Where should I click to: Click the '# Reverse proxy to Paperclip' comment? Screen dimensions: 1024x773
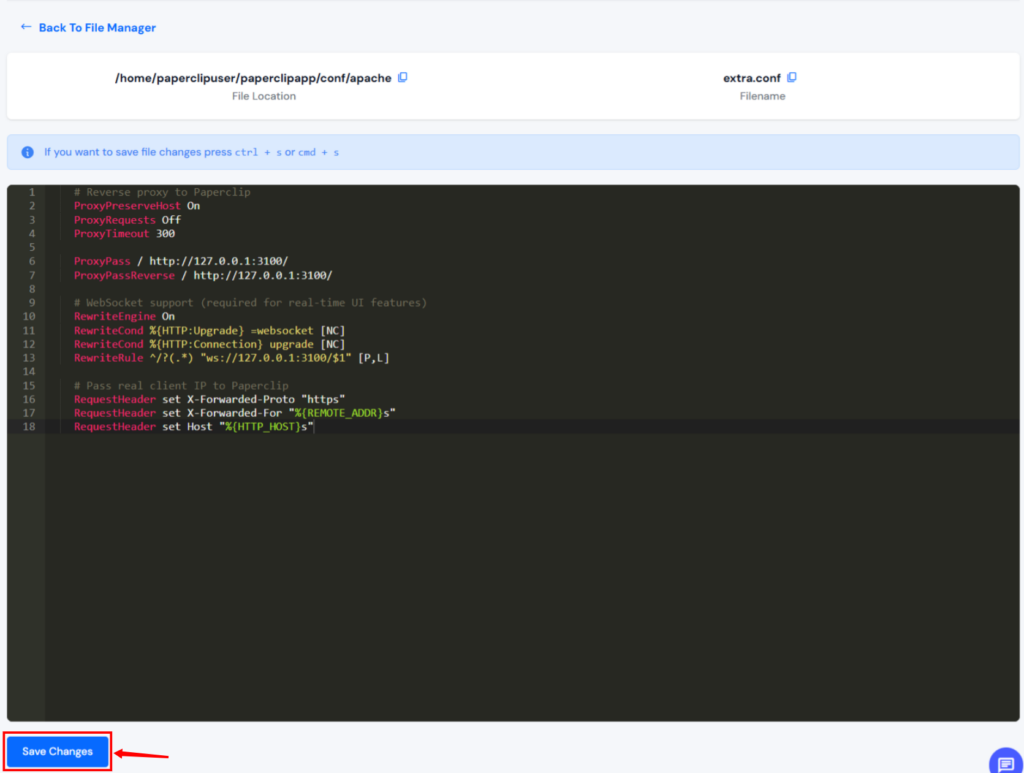pyautogui.click(x=162, y=192)
